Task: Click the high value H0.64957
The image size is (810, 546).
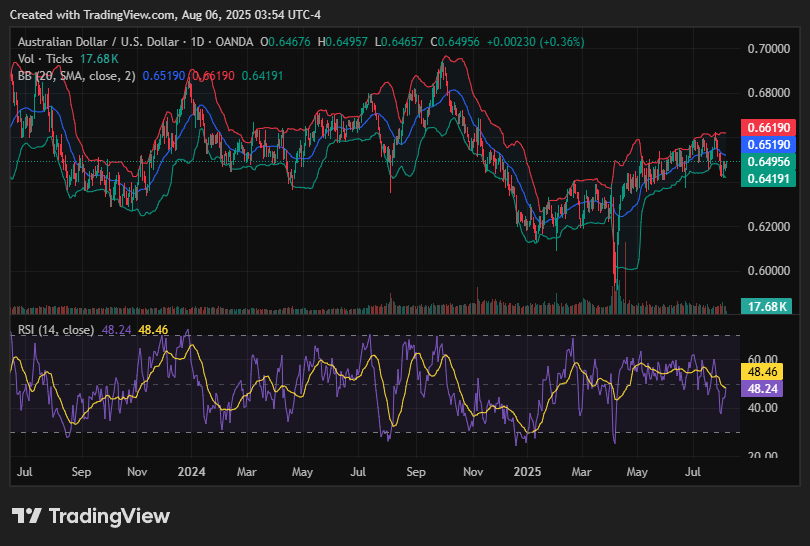Action: [342, 42]
